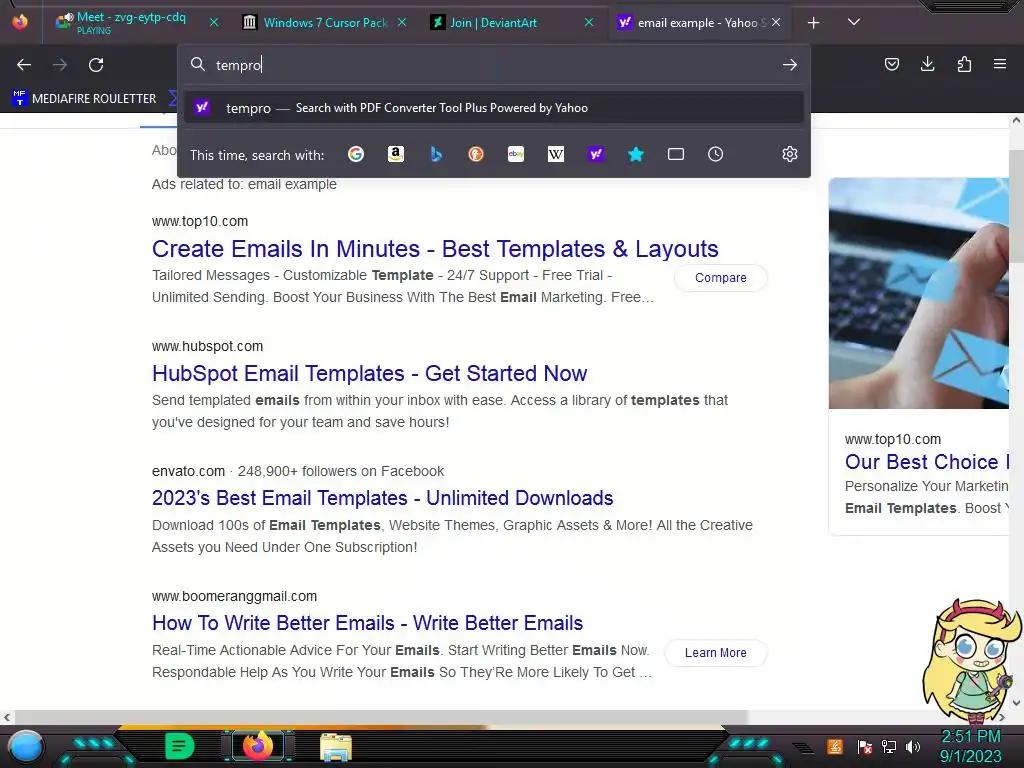Click the Learn More button

point(716,653)
